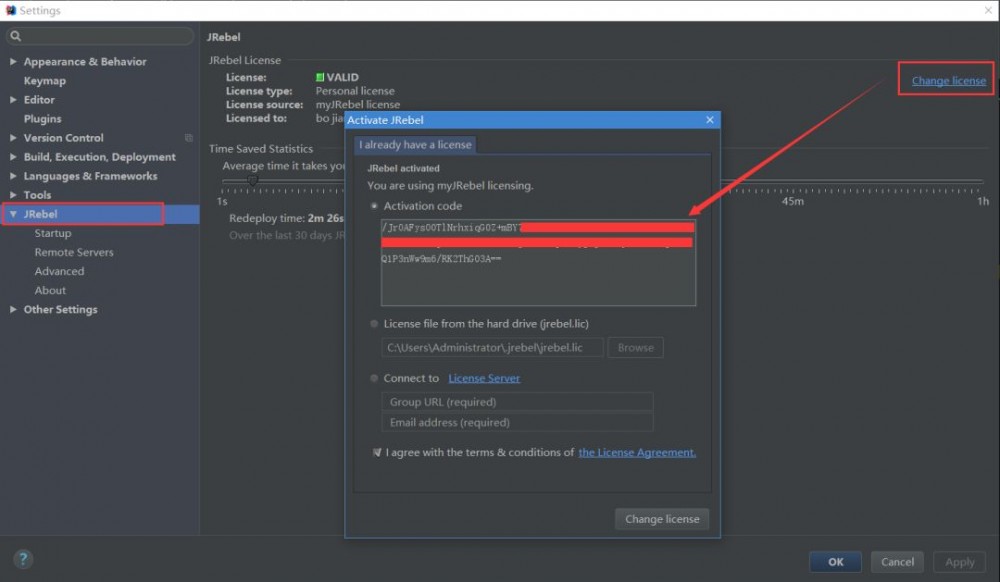The width and height of the screenshot is (1000, 582).
Task: Click the Browse button for jrebel.lic
Action: [635, 347]
